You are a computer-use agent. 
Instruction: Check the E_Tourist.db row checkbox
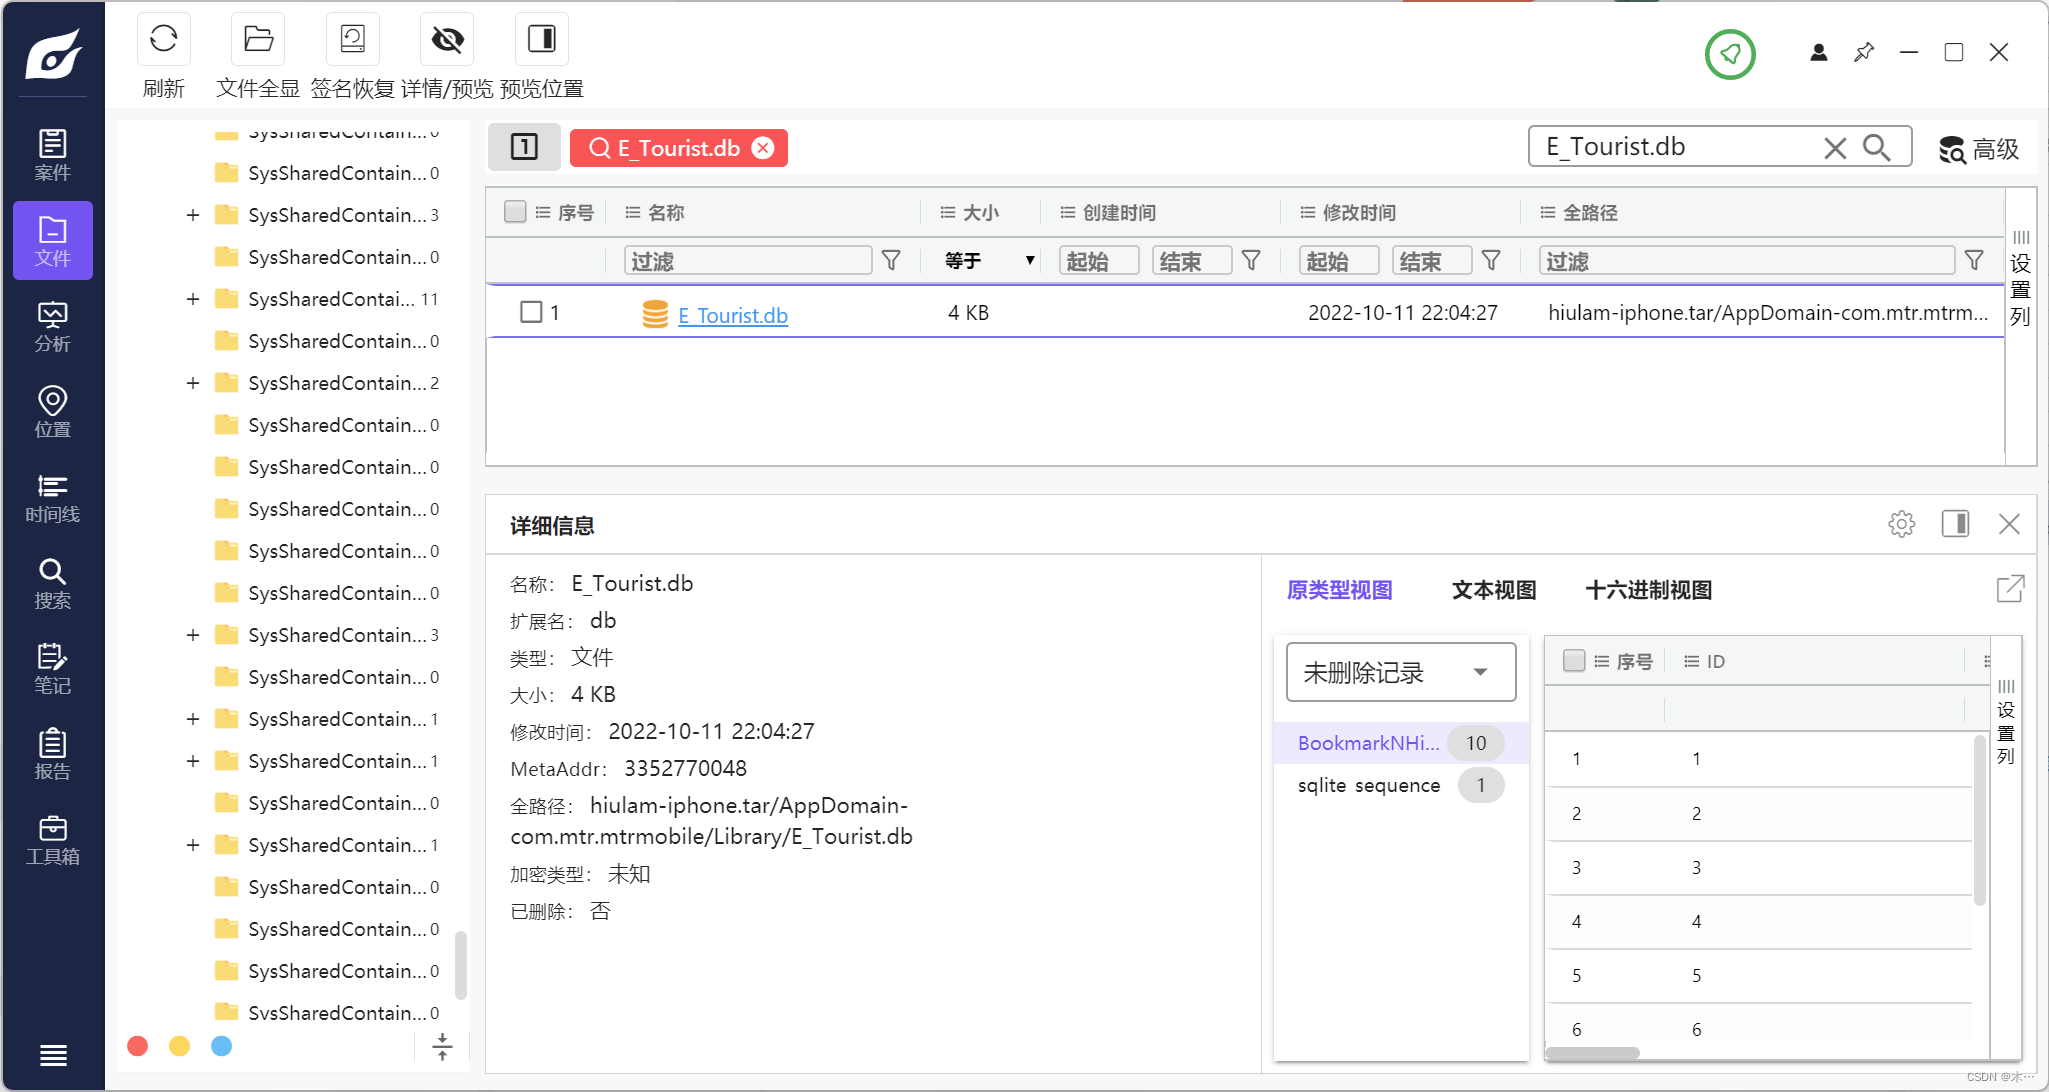[x=531, y=312]
